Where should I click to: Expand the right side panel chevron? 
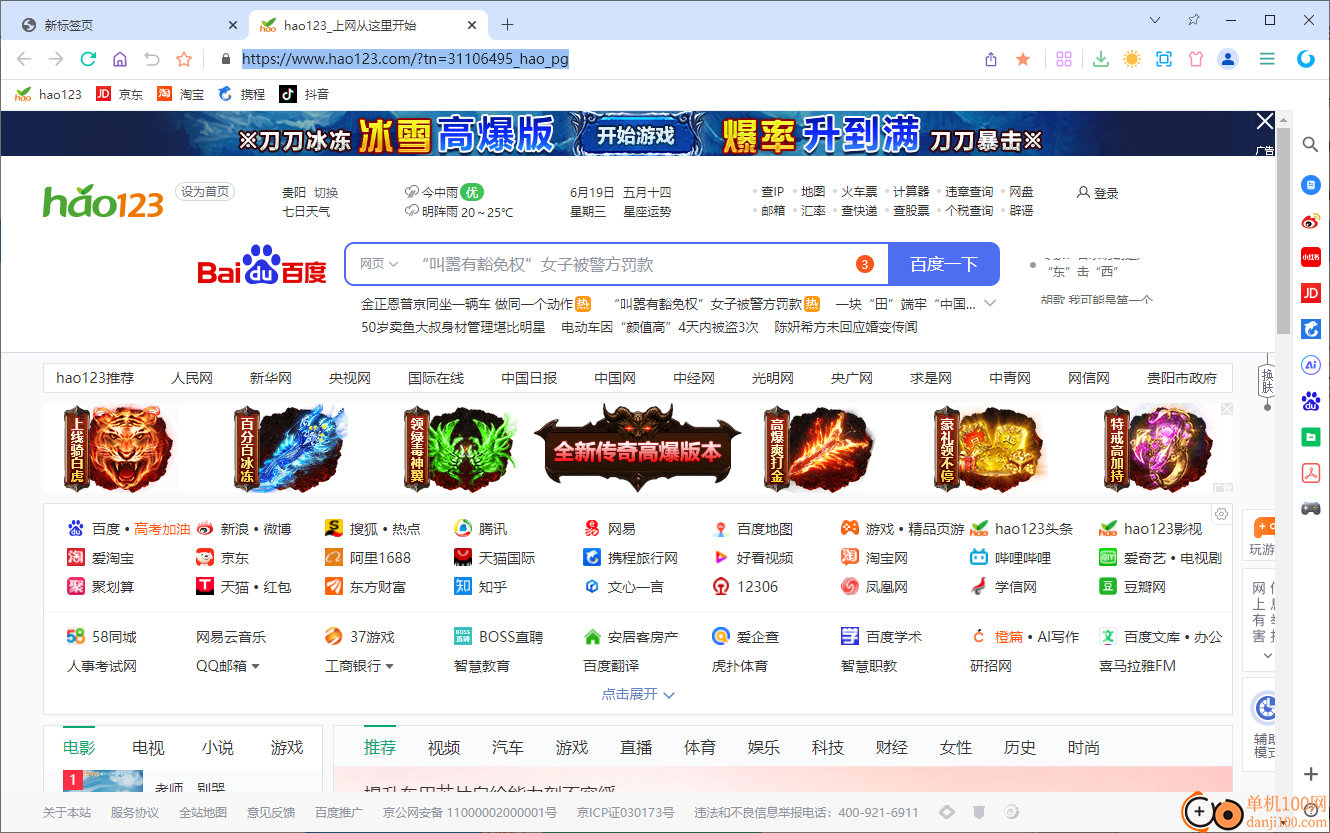(1268, 656)
